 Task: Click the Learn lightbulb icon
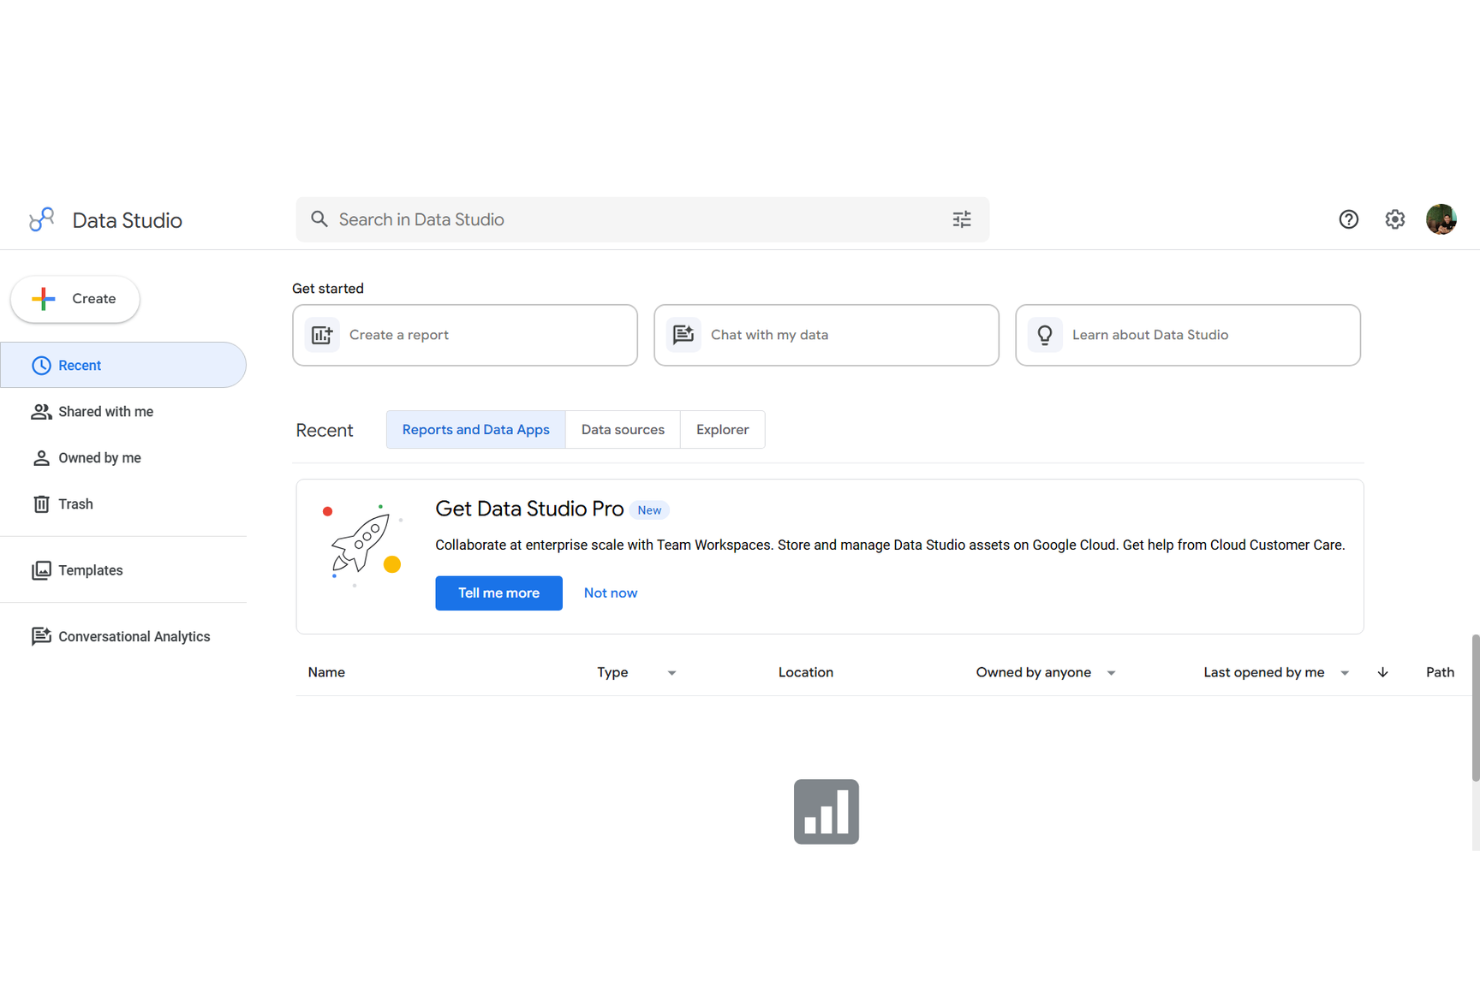(1045, 335)
